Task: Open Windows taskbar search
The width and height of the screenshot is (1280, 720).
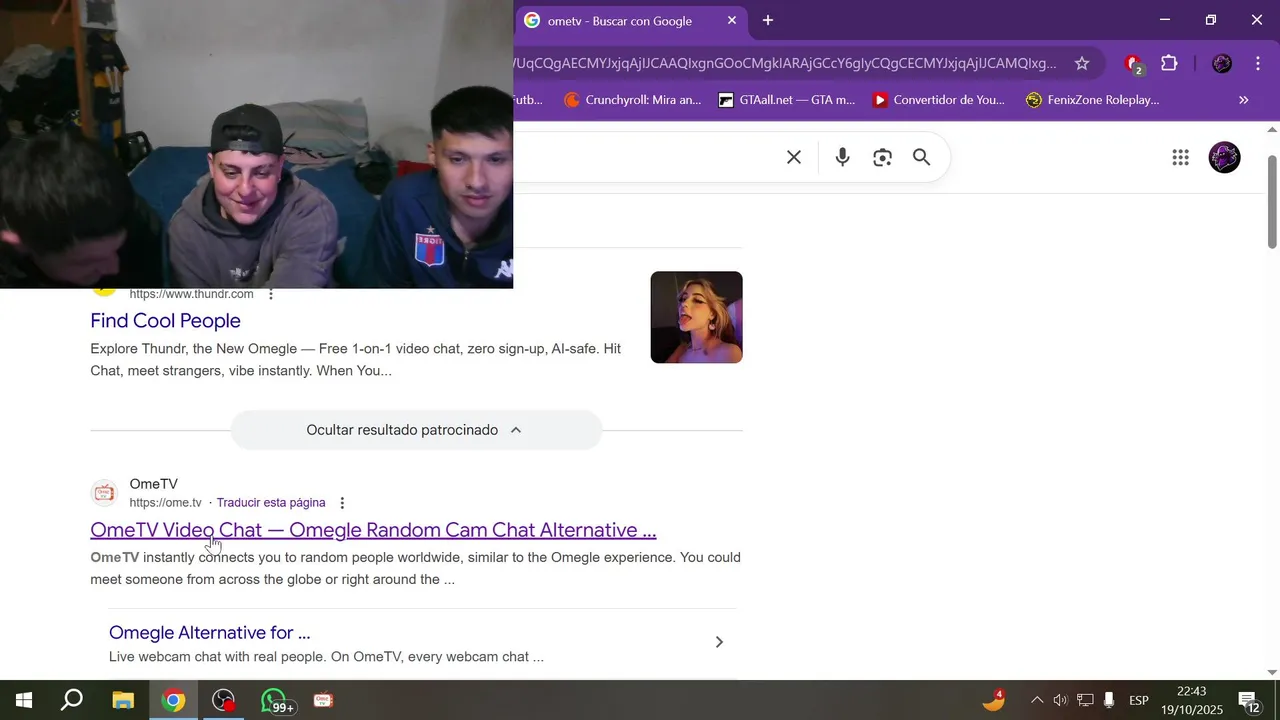Action: click(x=72, y=700)
